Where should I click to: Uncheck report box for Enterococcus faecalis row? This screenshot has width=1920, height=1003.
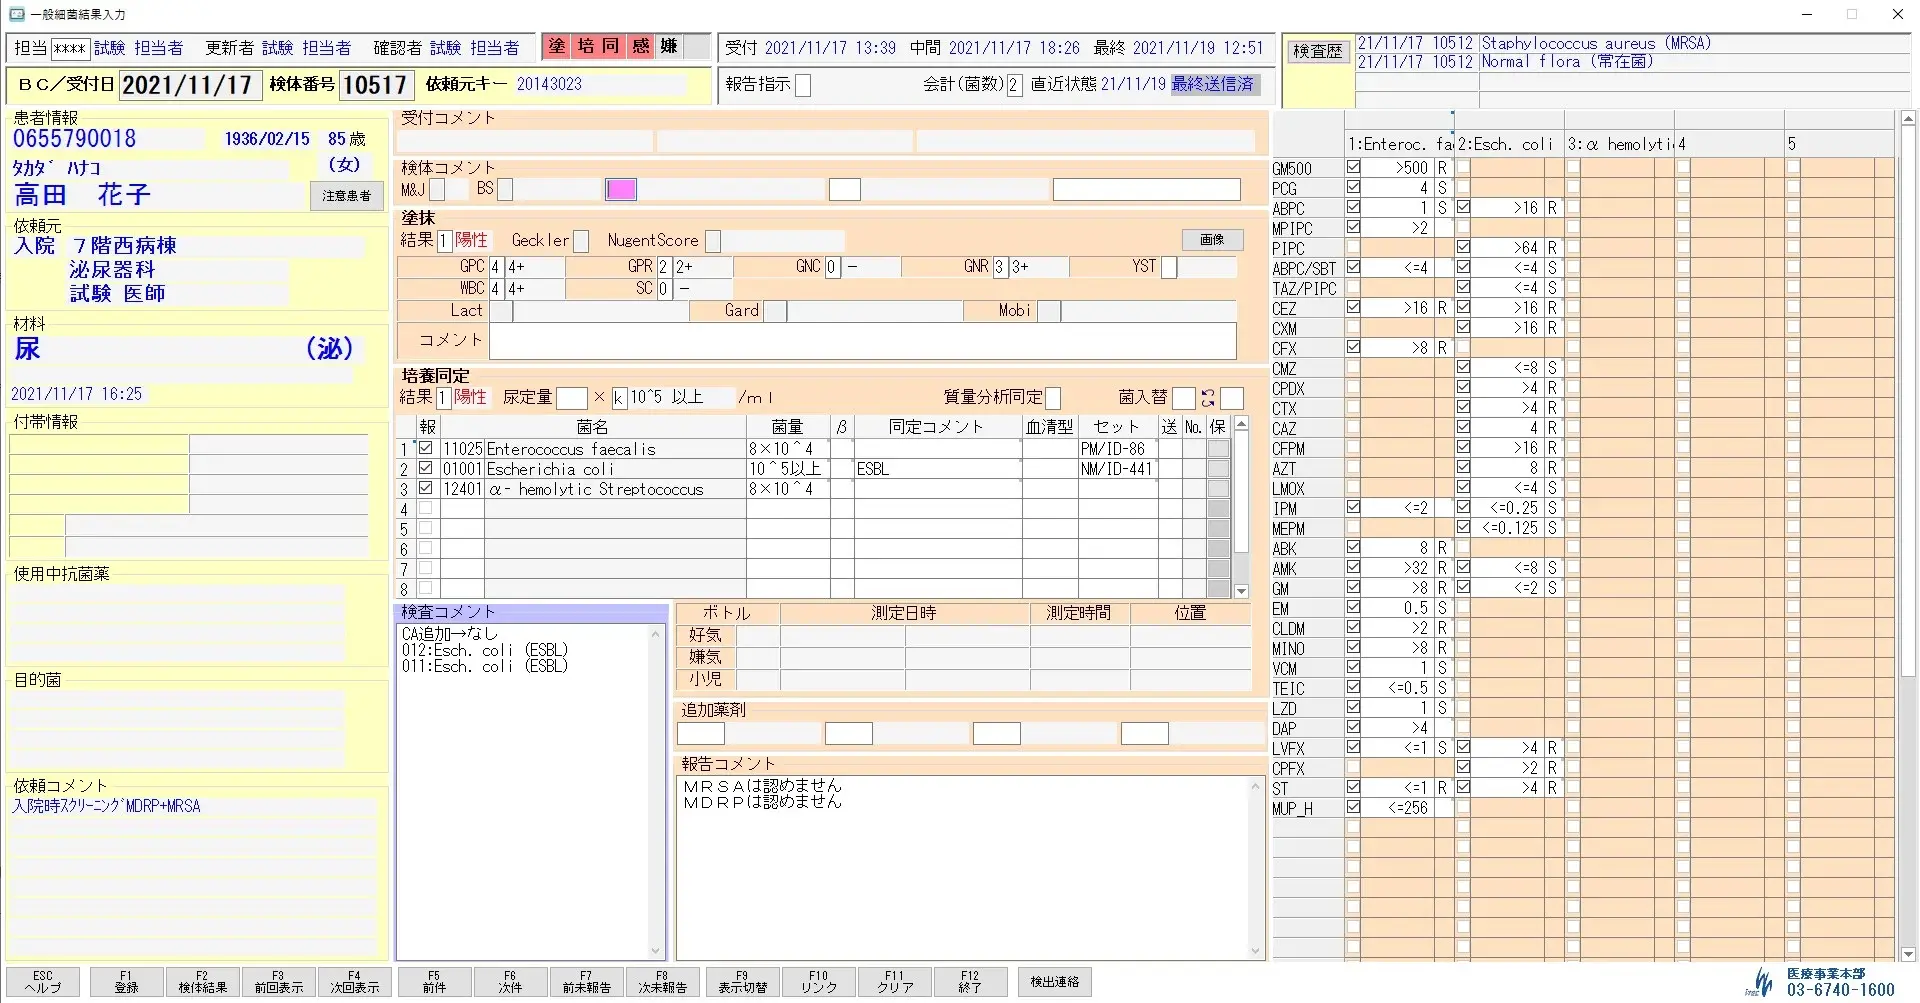(426, 448)
